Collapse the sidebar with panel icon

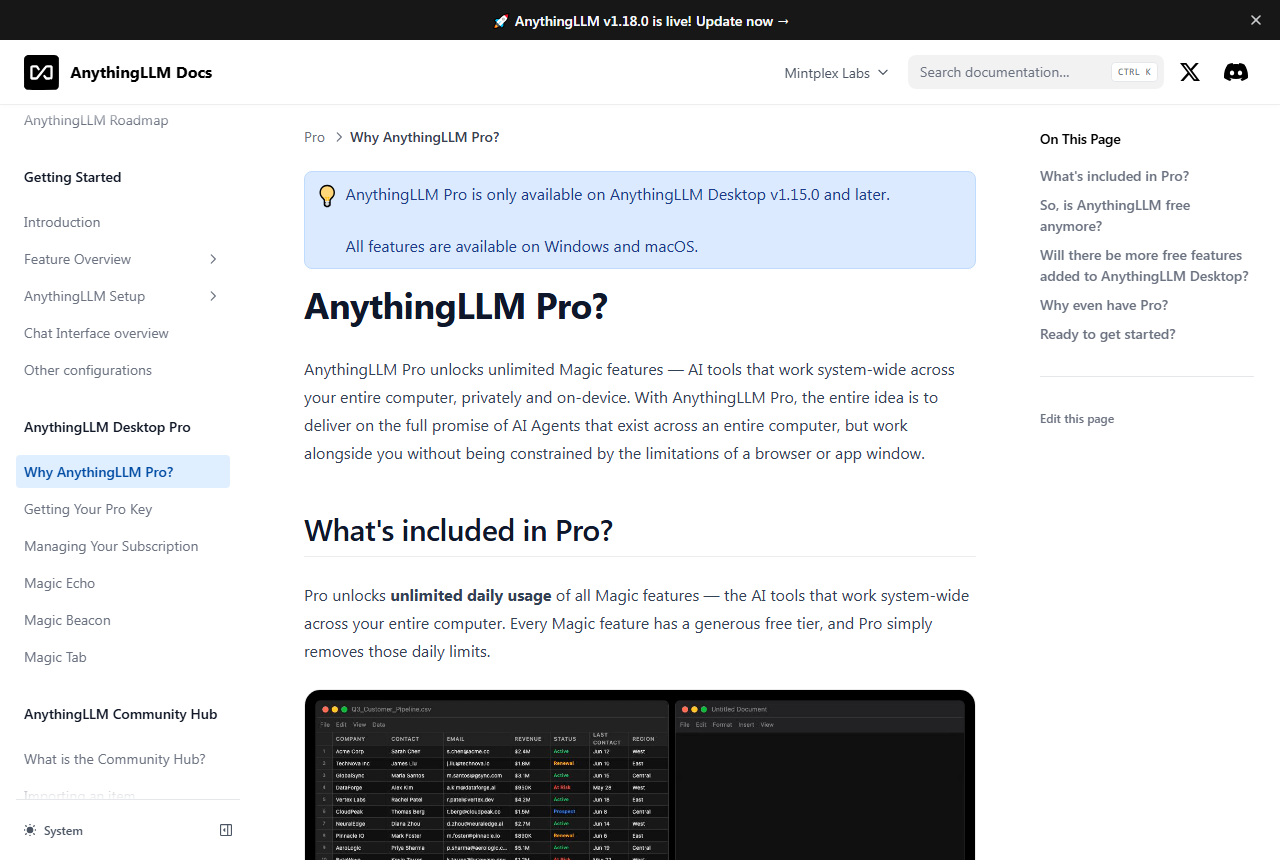[x=226, y=830]
